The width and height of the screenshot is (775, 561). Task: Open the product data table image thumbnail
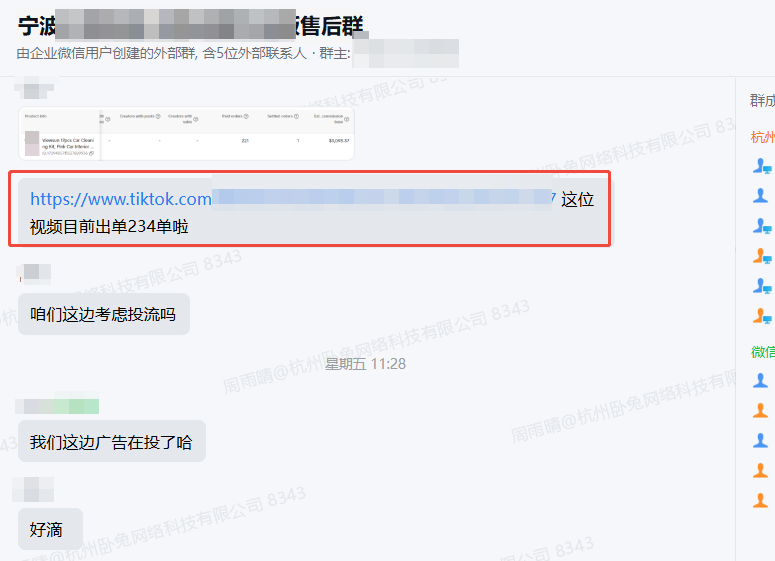click(x=186, y=133)
